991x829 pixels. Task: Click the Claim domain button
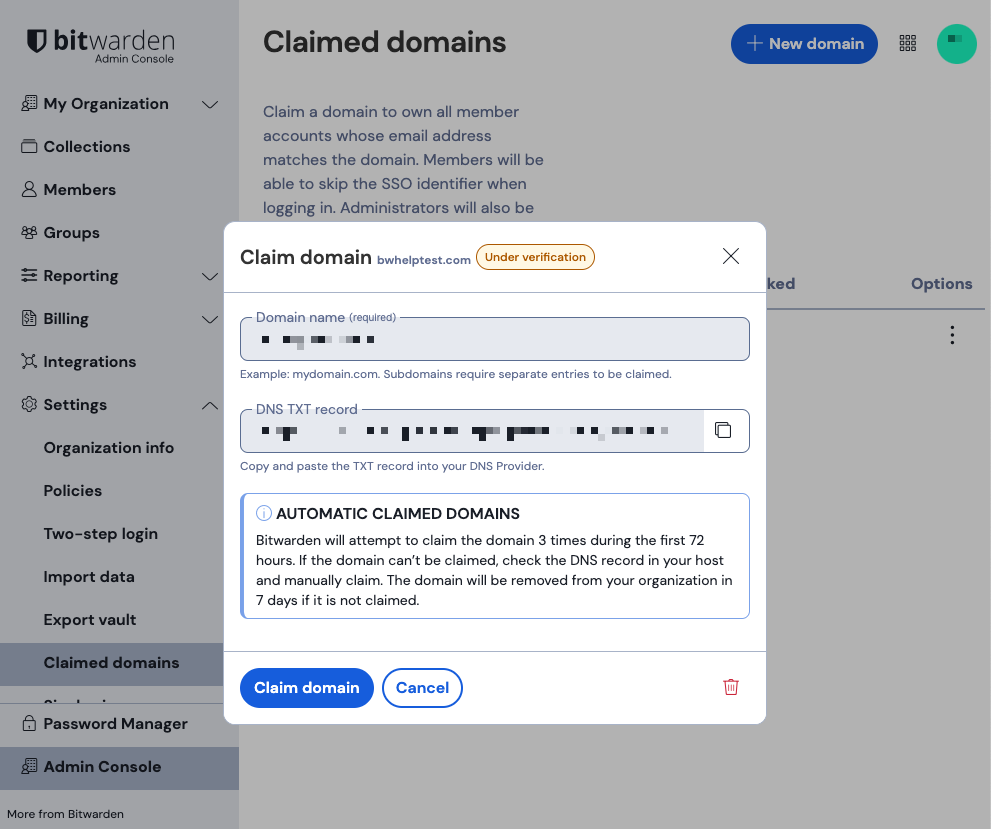click(x=306, y=688)
